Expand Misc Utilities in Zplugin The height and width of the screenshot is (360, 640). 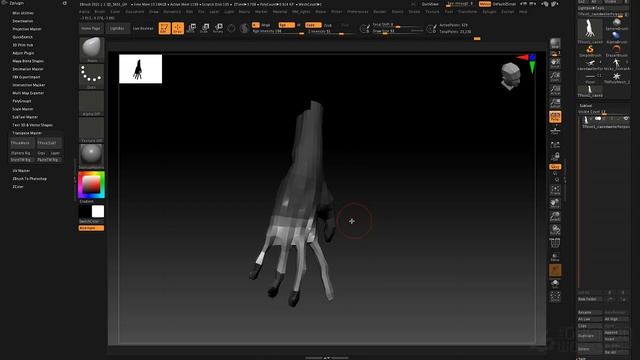click(23, 13)
